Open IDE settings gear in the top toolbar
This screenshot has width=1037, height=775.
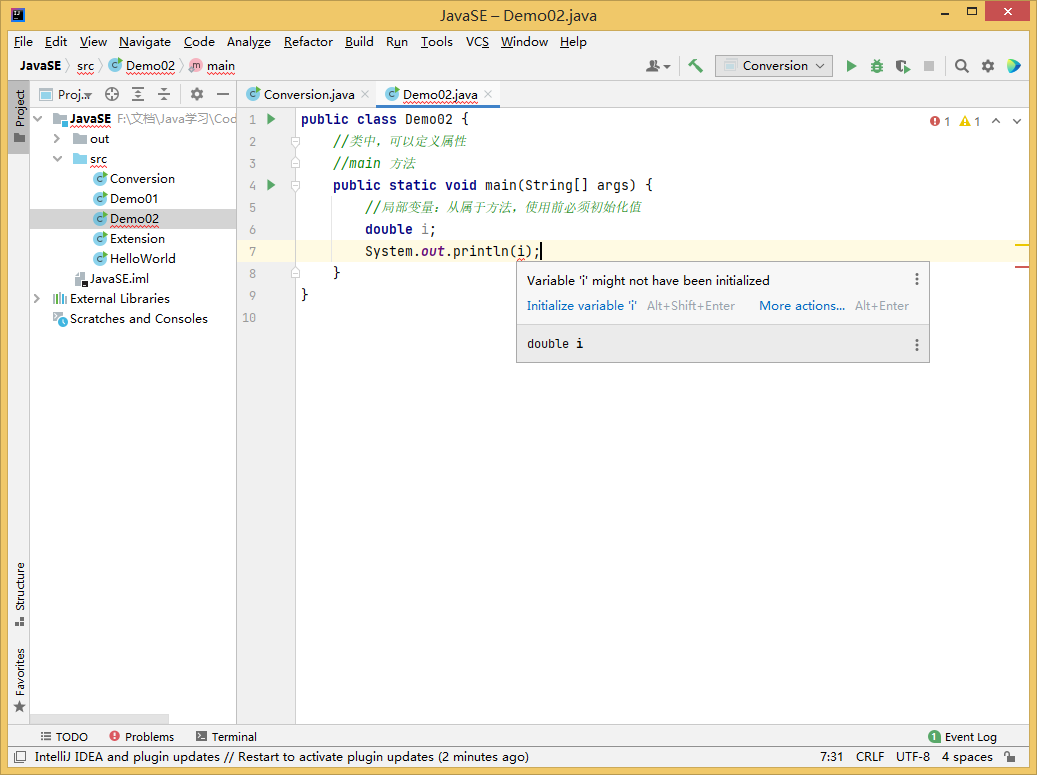(988, 66)
